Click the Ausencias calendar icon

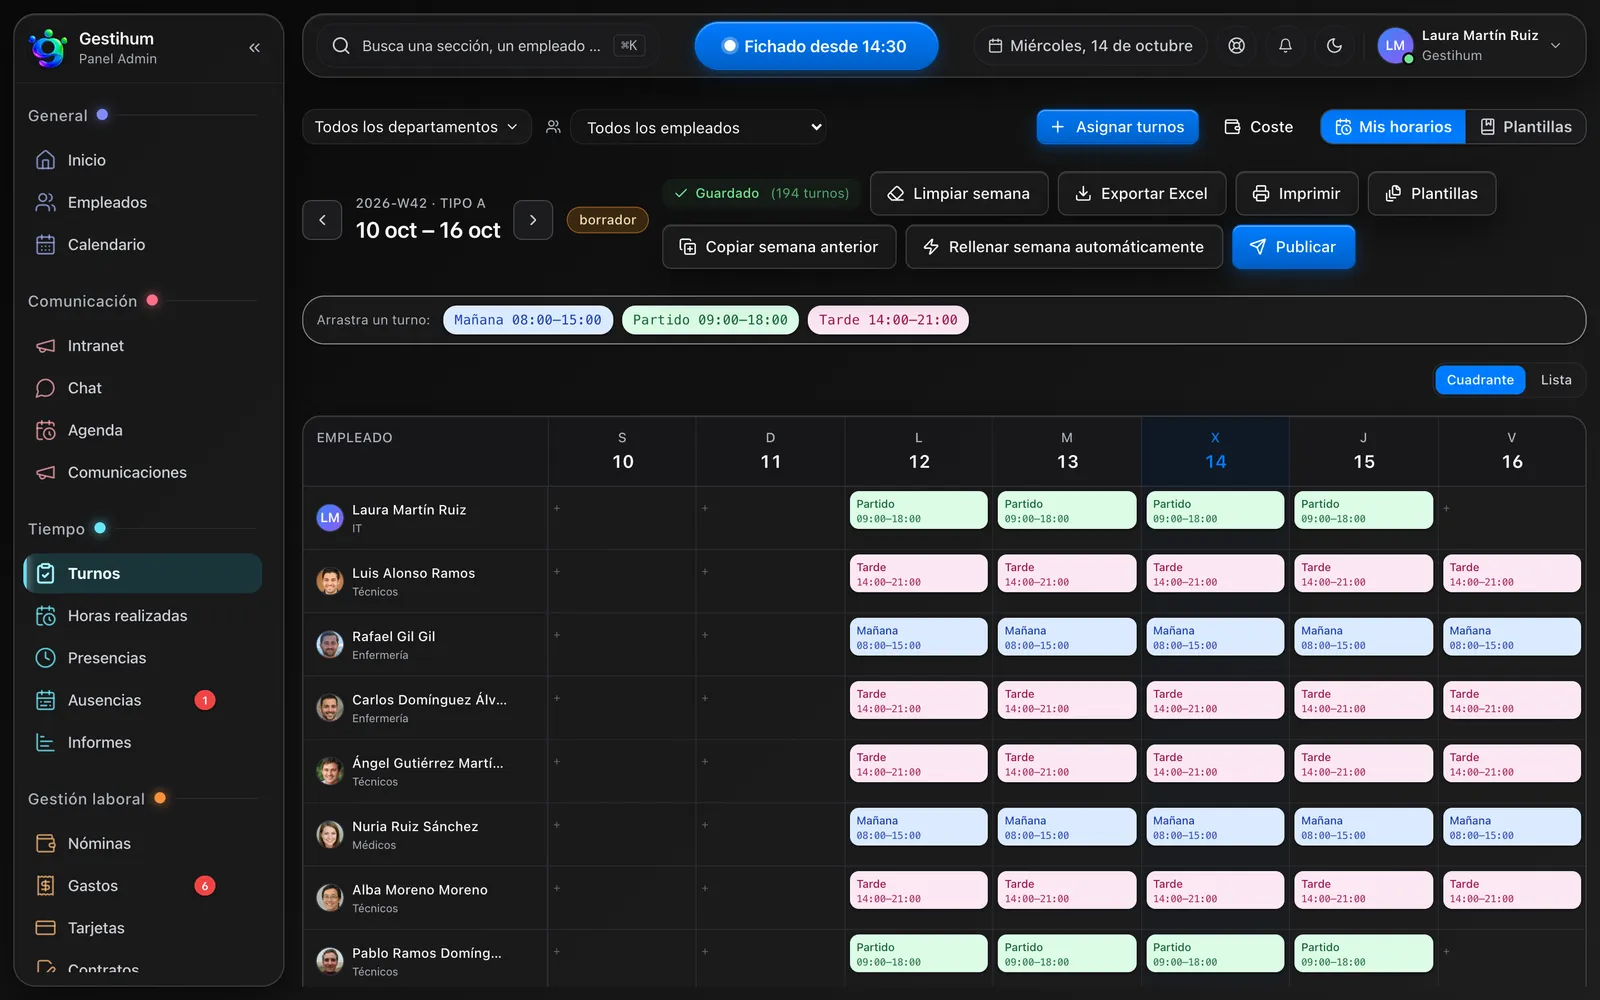click(x=46, y=700)
